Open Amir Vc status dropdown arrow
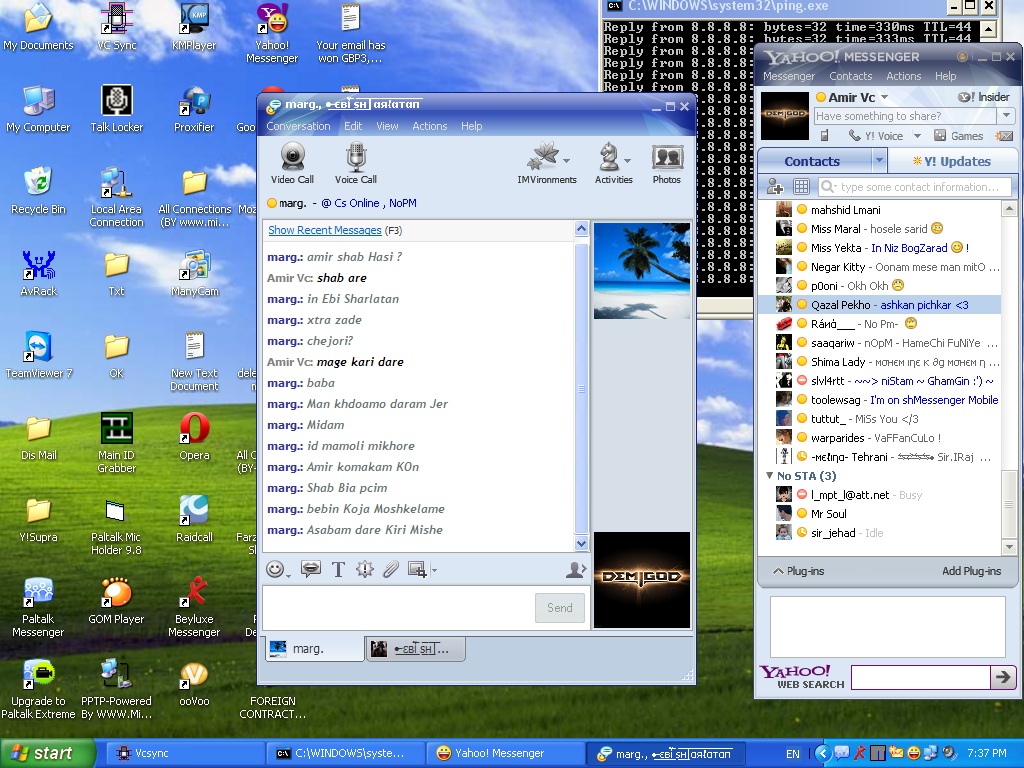This screenshot has height=768, width=1024. click(884, 97)
